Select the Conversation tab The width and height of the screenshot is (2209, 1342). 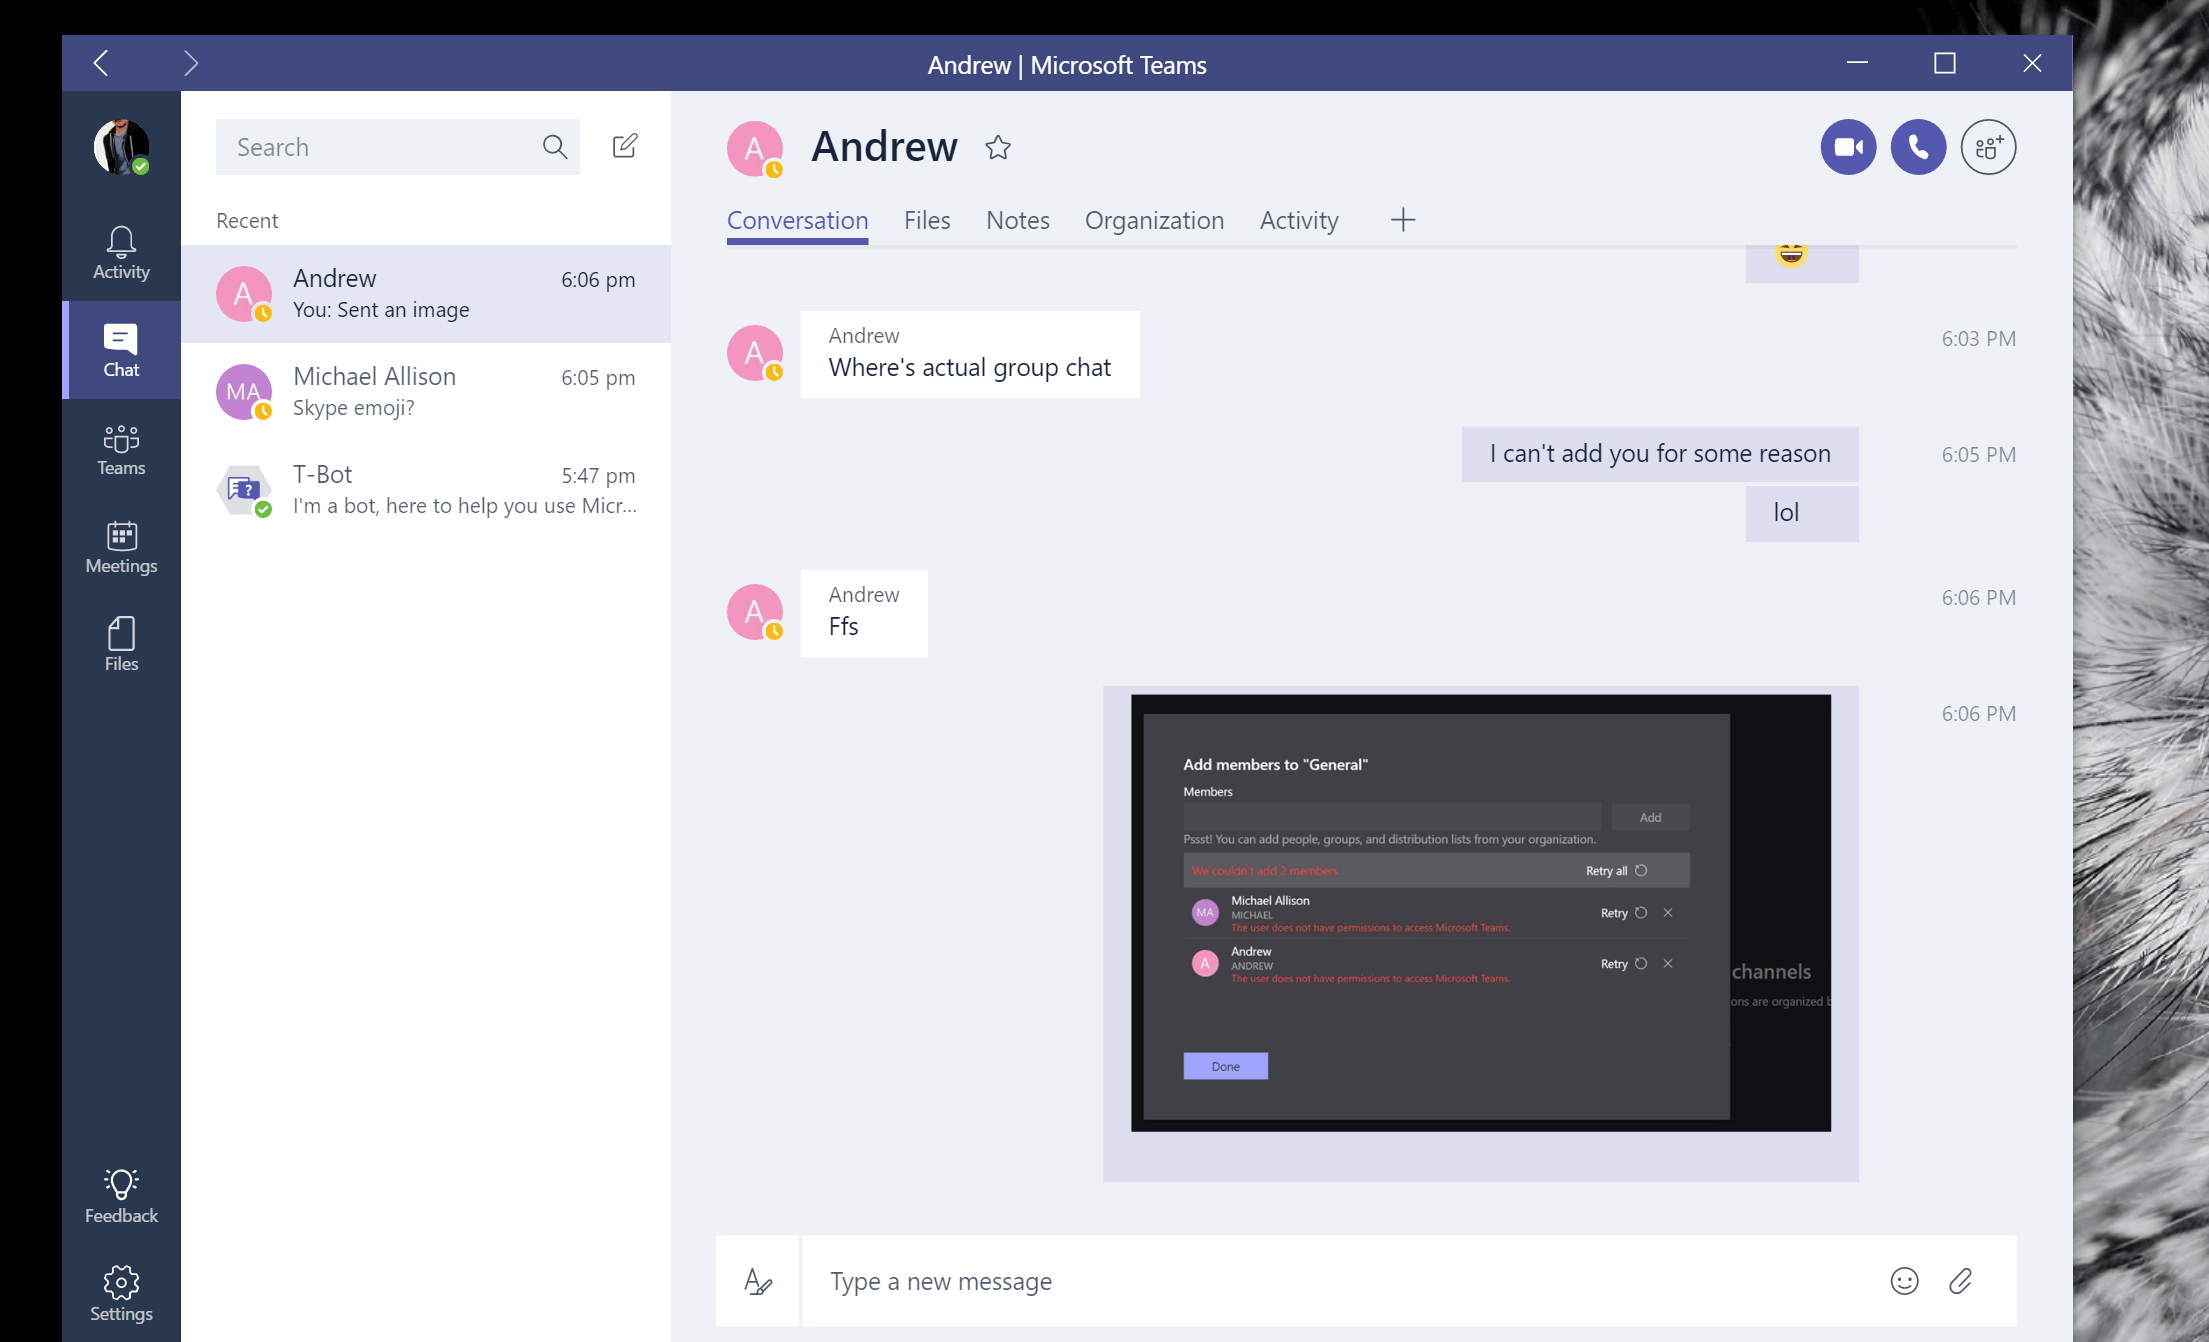click(797, 219)
